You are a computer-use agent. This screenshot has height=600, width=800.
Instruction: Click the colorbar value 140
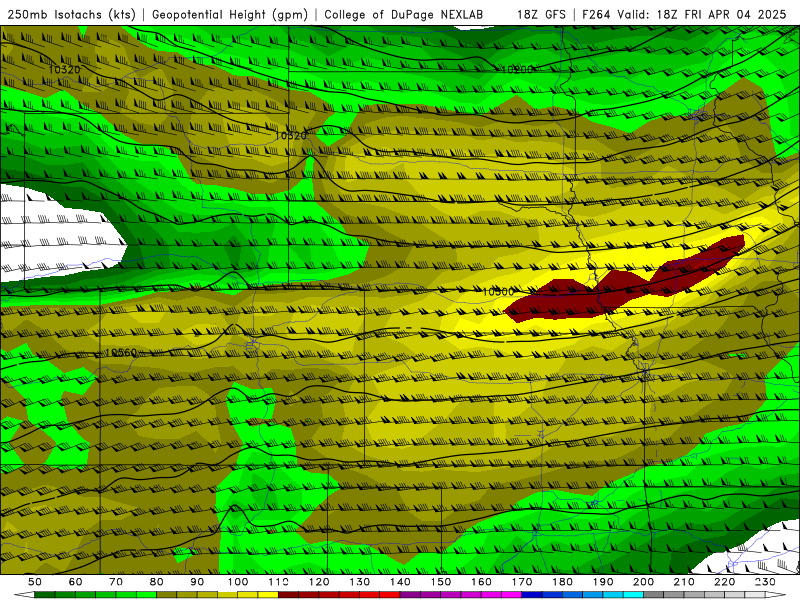click(x=400, y=582)
